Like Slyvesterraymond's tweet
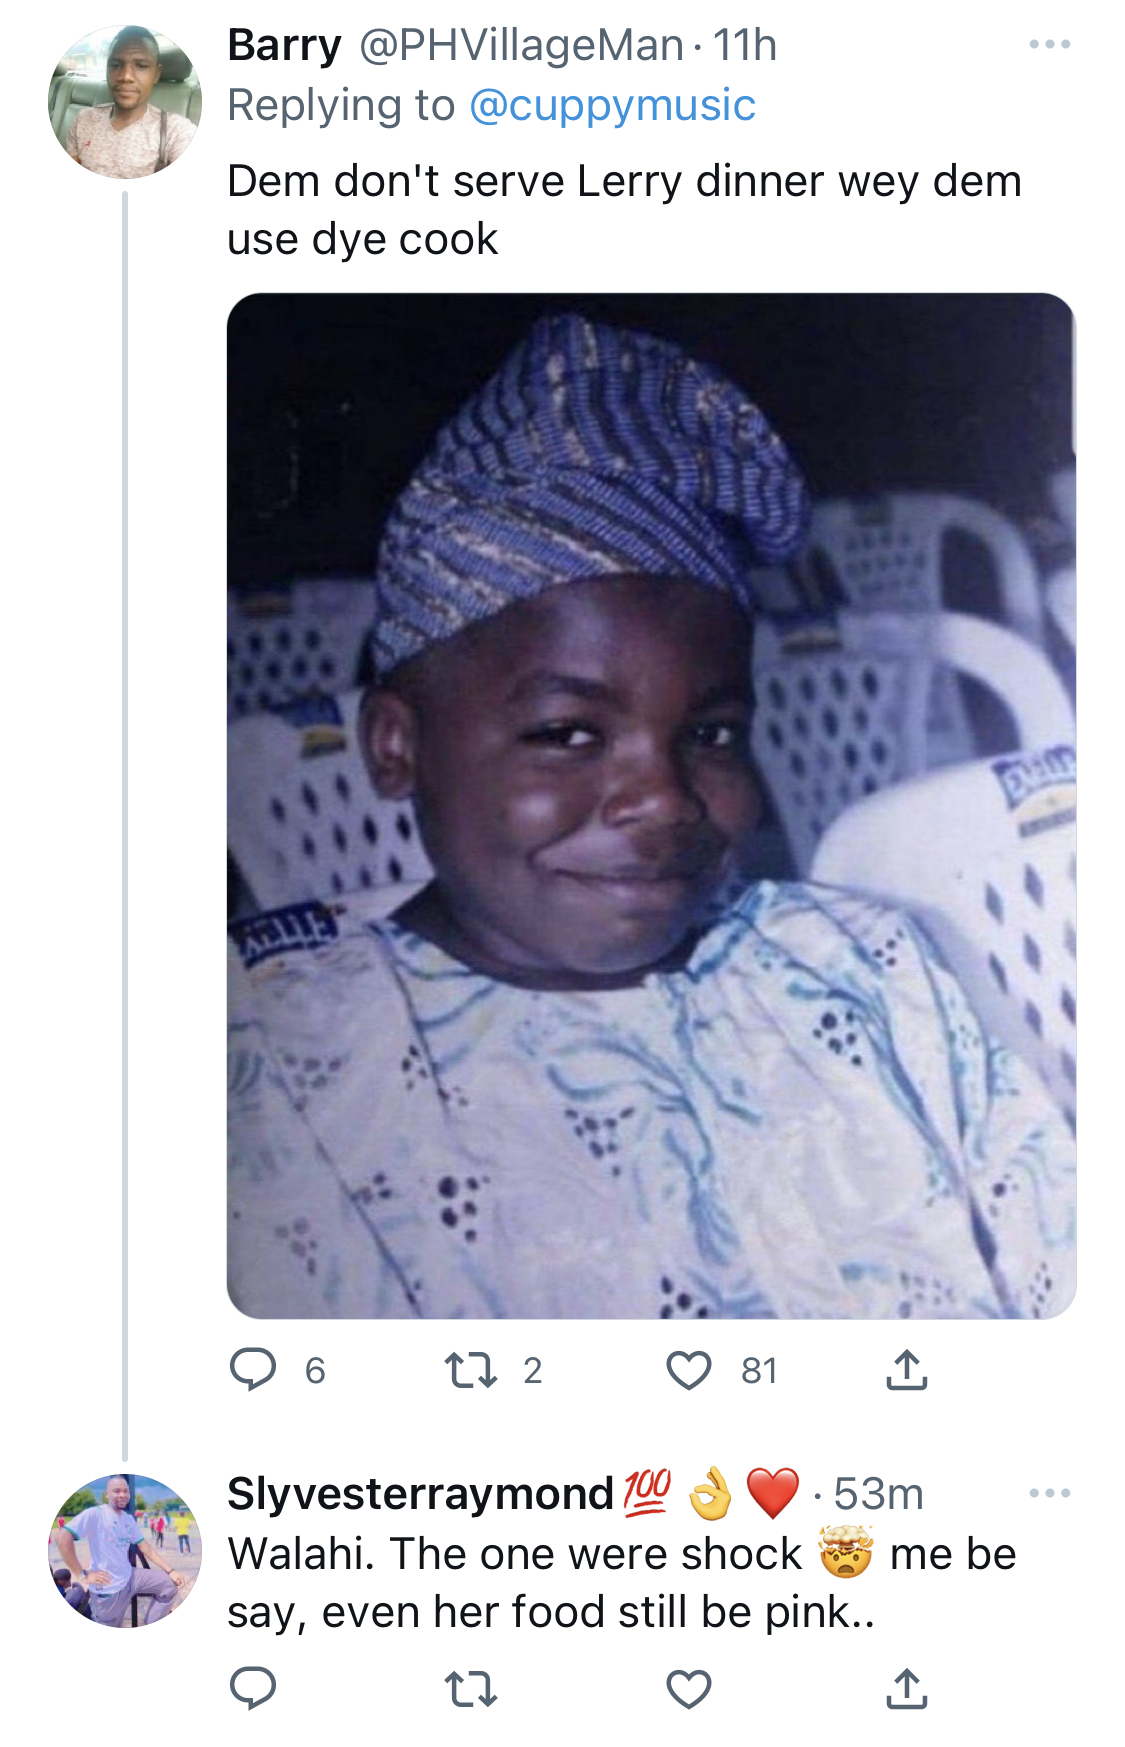Viewport: 1125px width, 1747px height. 689,1689
